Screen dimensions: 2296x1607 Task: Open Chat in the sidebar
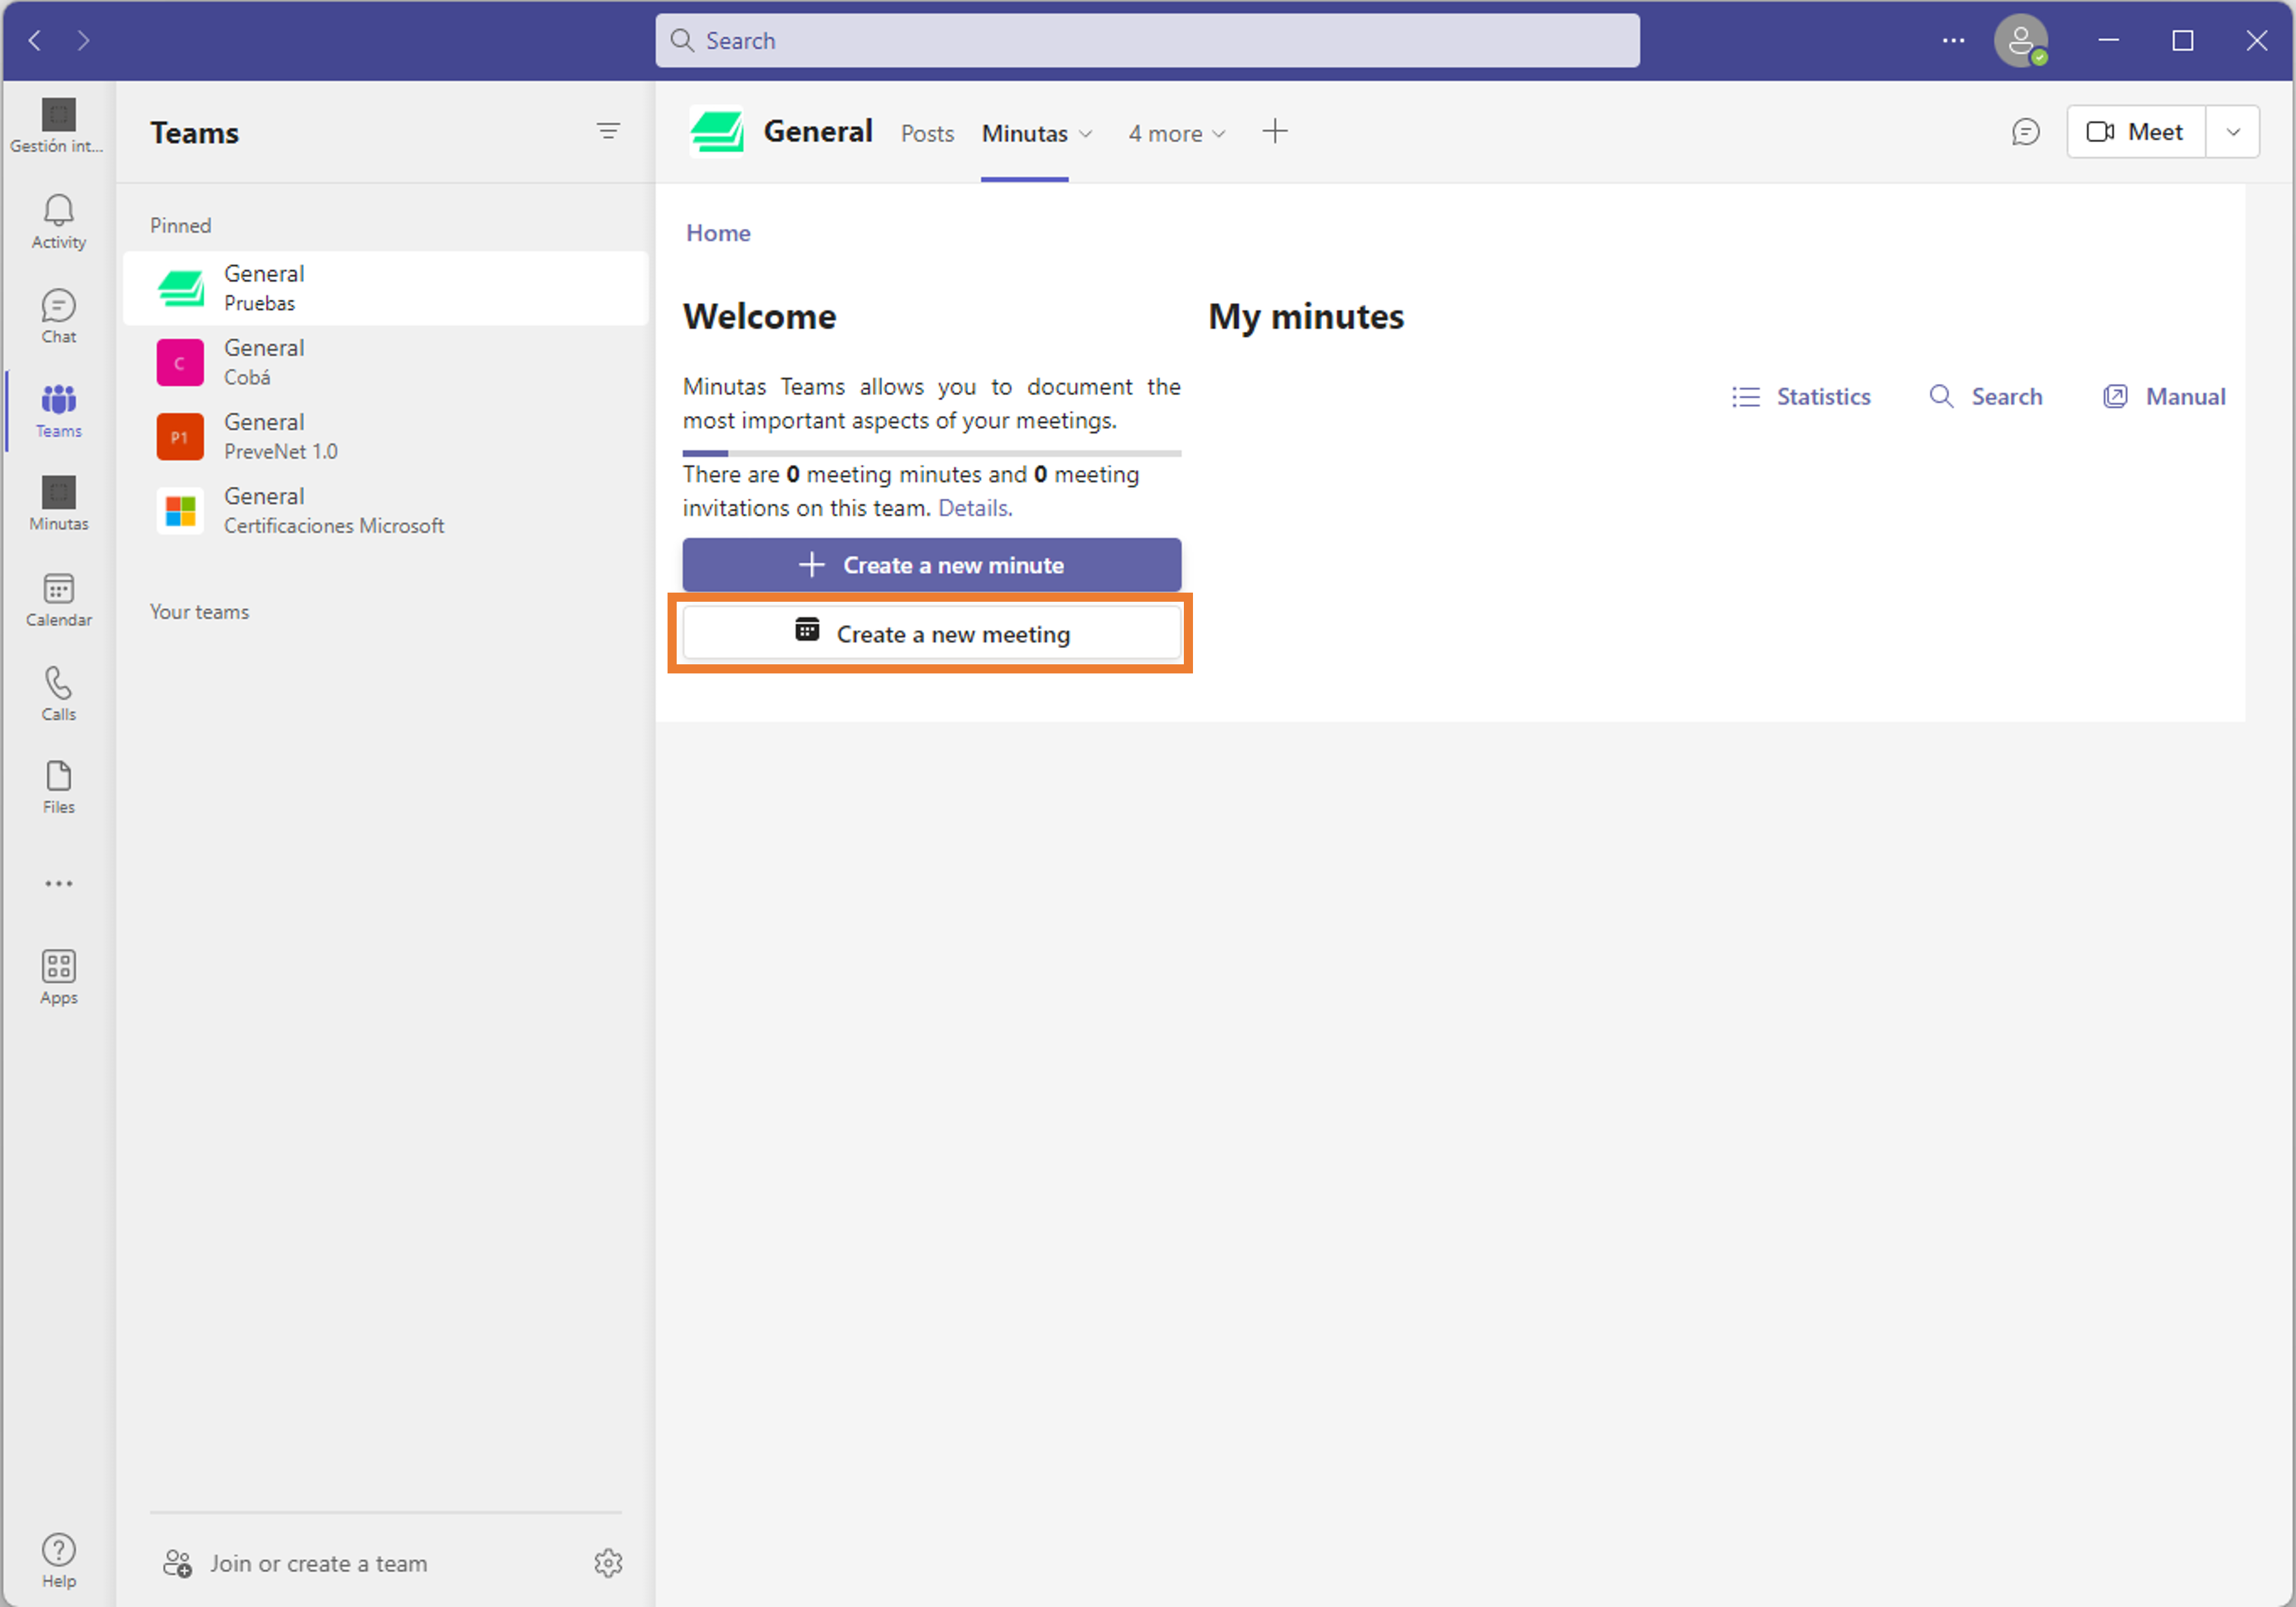coord(58,316)
